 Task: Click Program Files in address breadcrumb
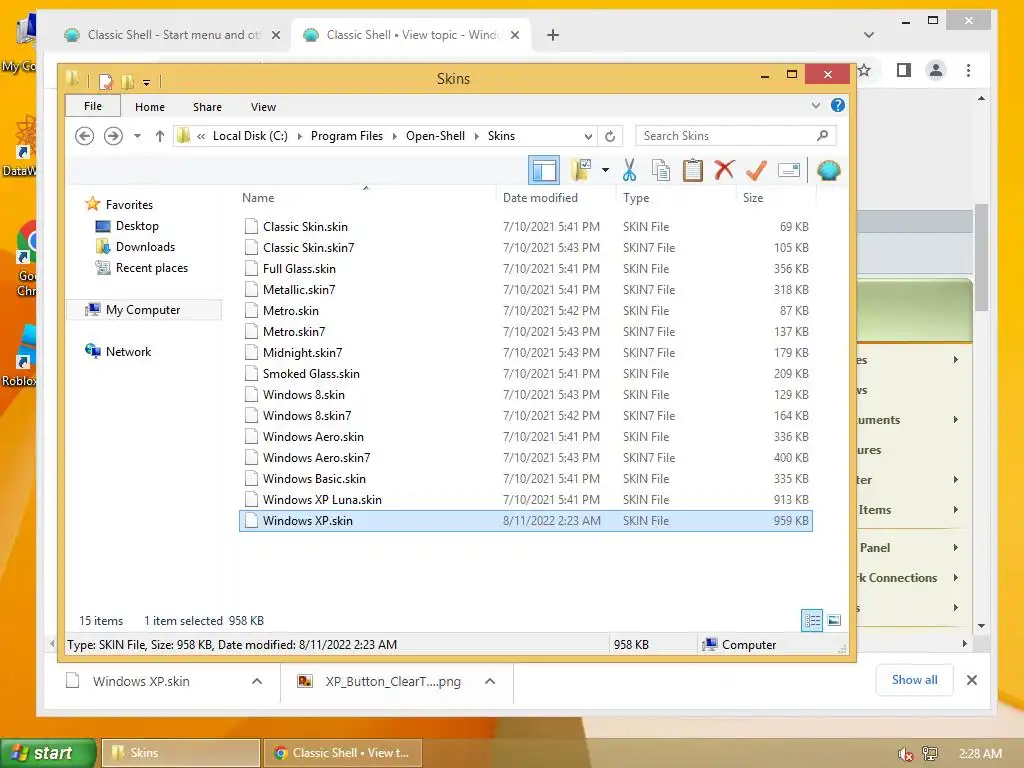click(x=347, y=136)
